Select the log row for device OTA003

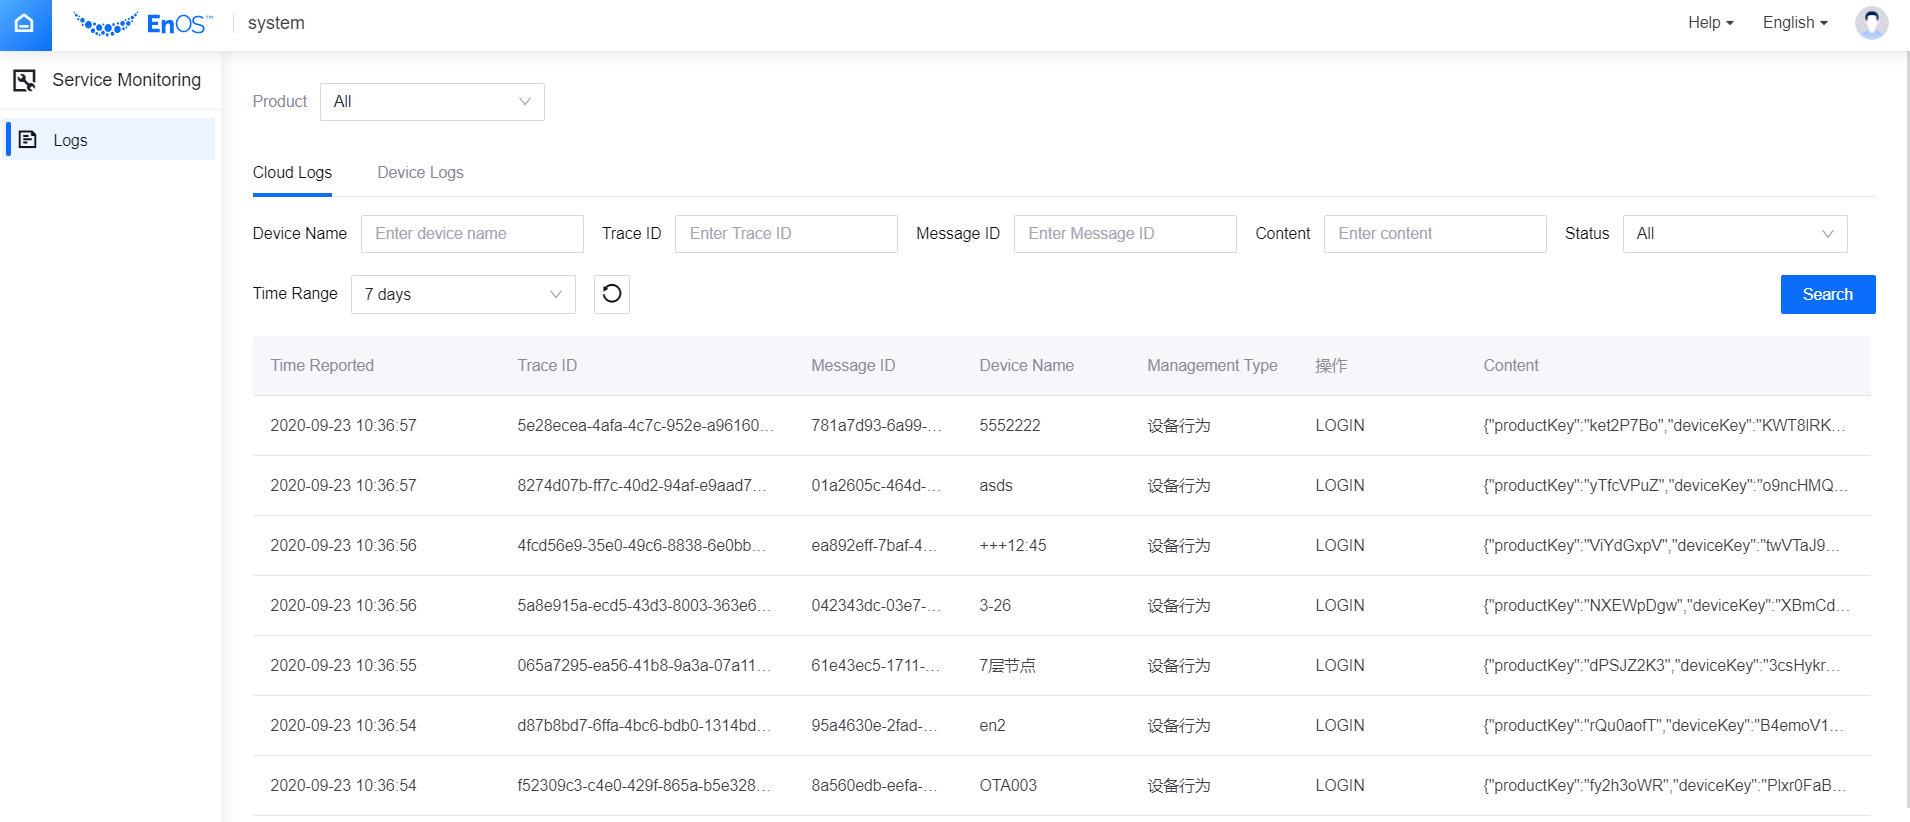coord(1008,786)
